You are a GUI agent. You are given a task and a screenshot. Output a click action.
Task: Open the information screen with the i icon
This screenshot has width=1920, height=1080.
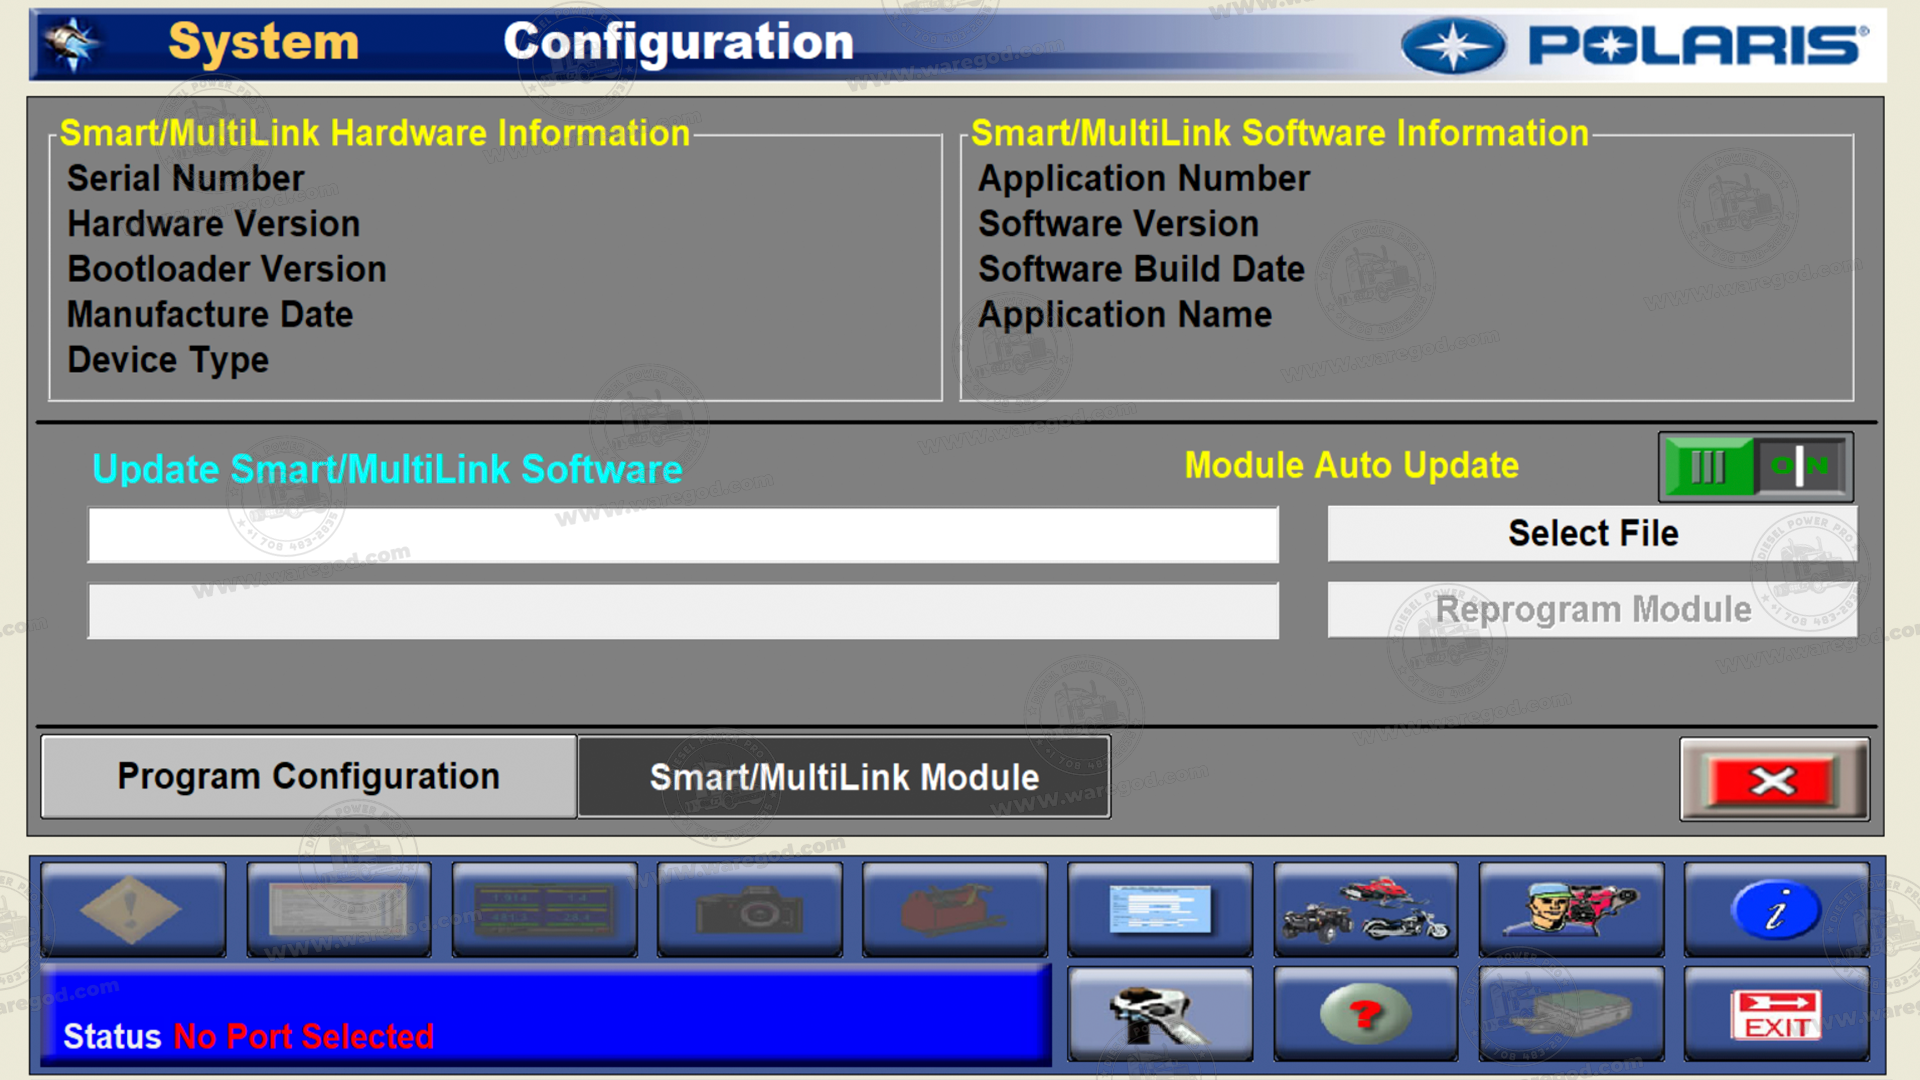pyautogui.click(x=1776, y=910)
